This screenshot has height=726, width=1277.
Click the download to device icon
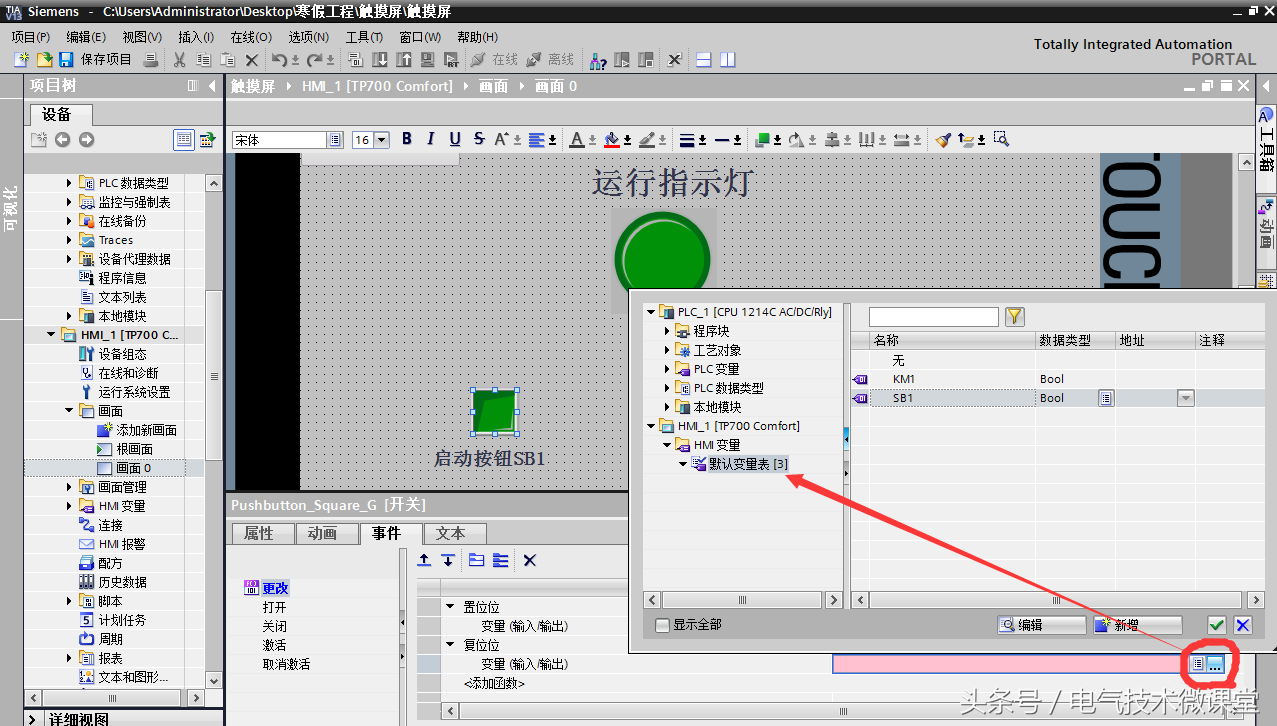click(380, 60)
